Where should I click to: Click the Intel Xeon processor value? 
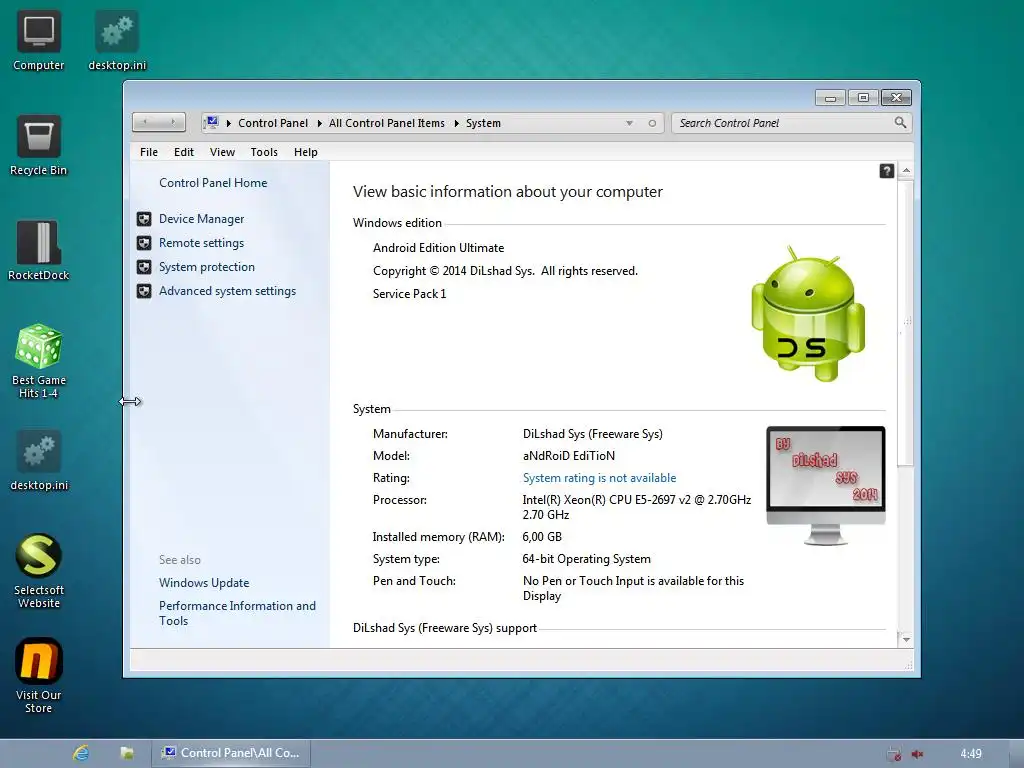[637, 507]
